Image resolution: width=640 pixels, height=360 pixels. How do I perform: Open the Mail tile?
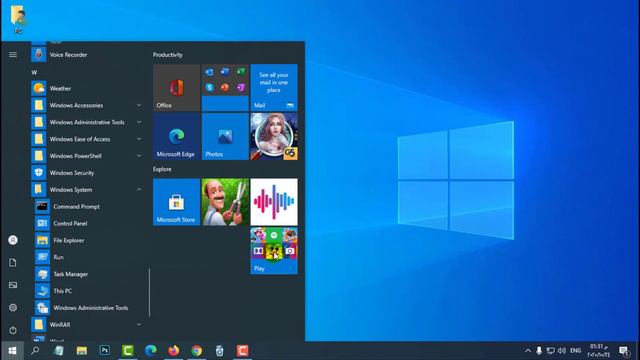click(274, 87)
